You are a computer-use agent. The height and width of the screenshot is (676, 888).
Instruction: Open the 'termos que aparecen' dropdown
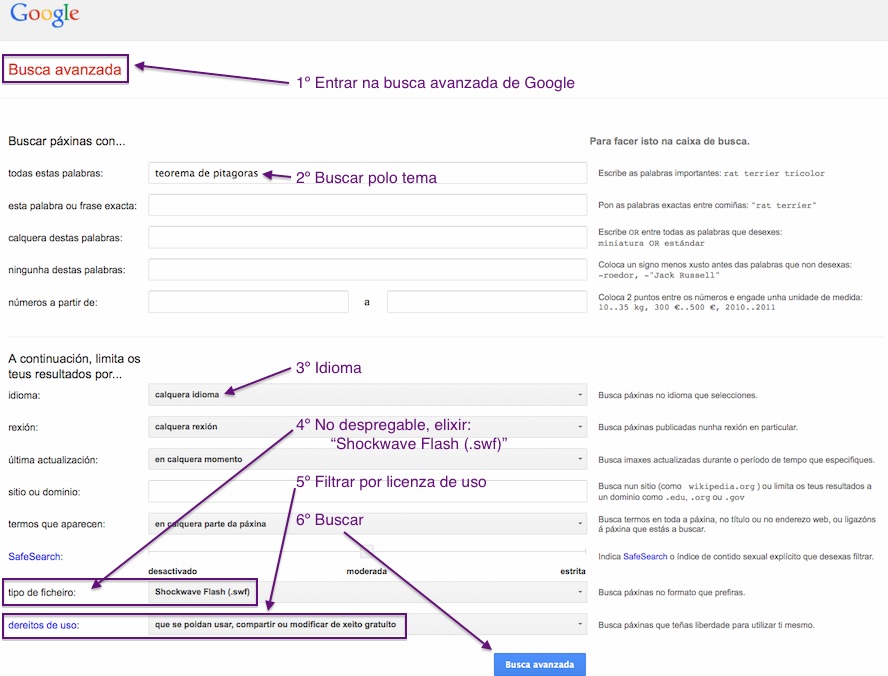pyautogui.click(x=365, y=523)
